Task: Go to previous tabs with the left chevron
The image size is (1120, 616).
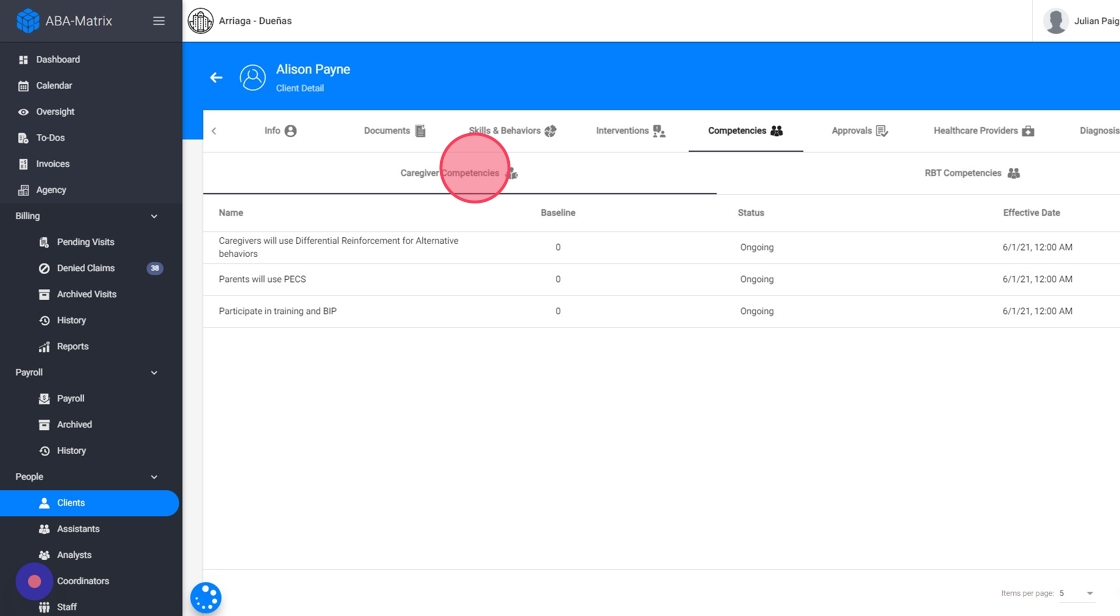Action: click(x=214, y=131)
